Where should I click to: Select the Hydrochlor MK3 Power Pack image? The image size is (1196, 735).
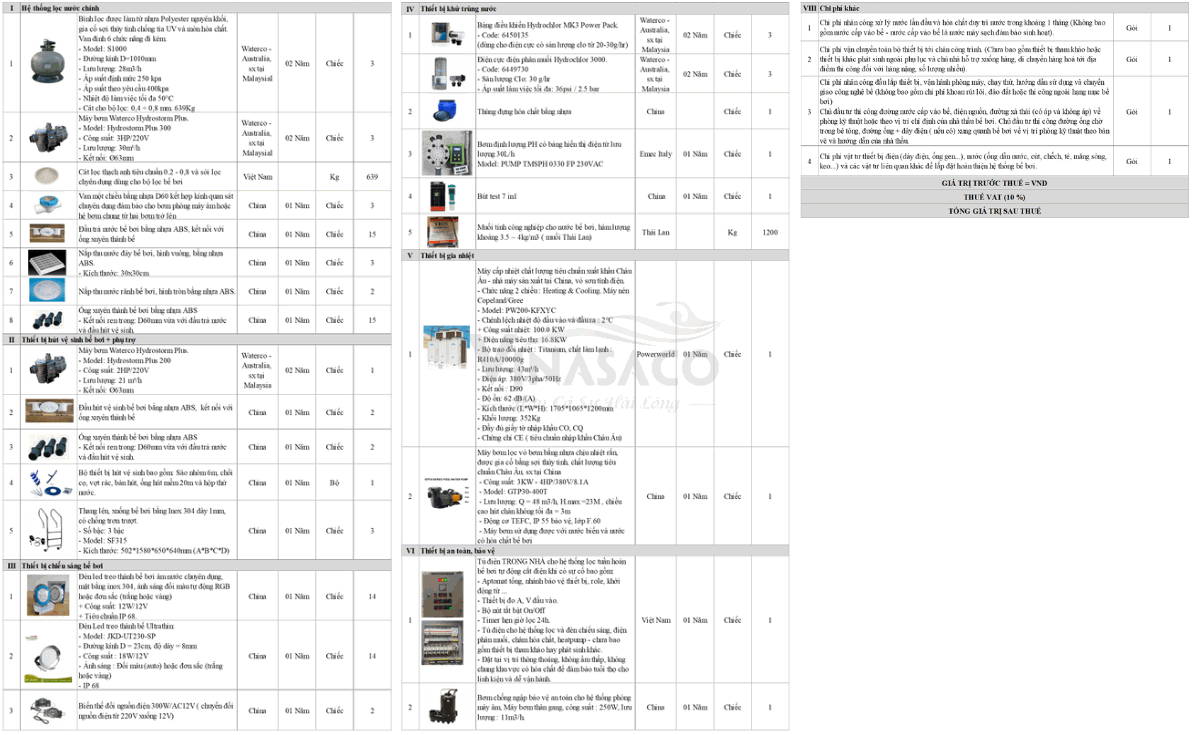[447, 34]
